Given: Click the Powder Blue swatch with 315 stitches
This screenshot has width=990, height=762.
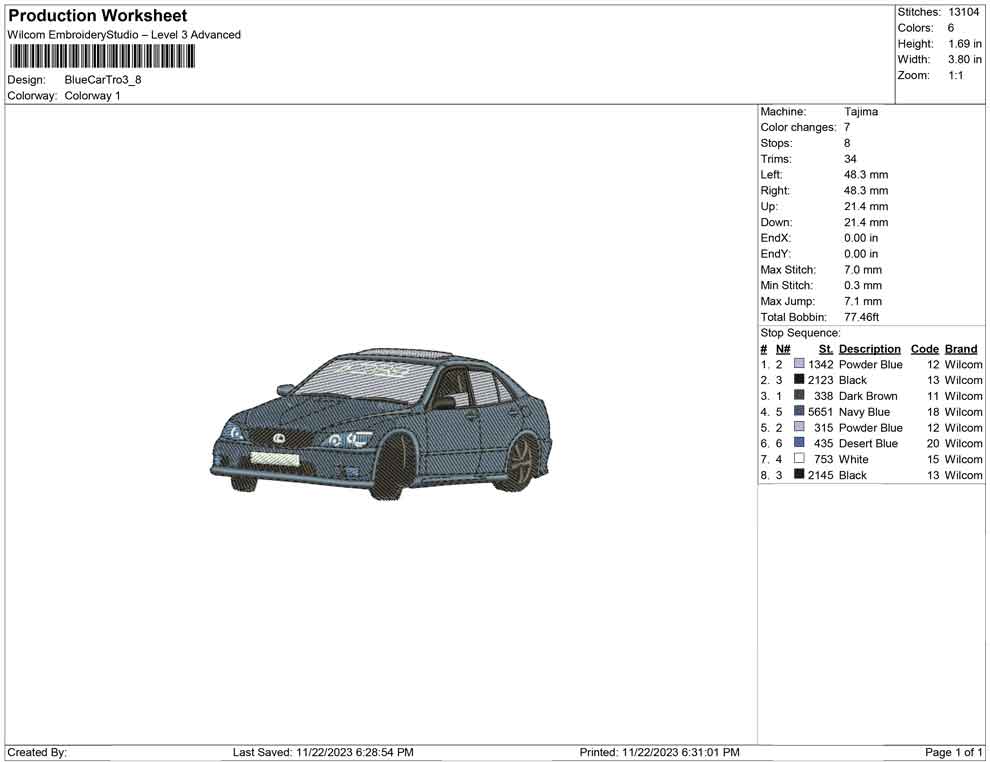Looking at the screenshot, I should tap(799, 428).
